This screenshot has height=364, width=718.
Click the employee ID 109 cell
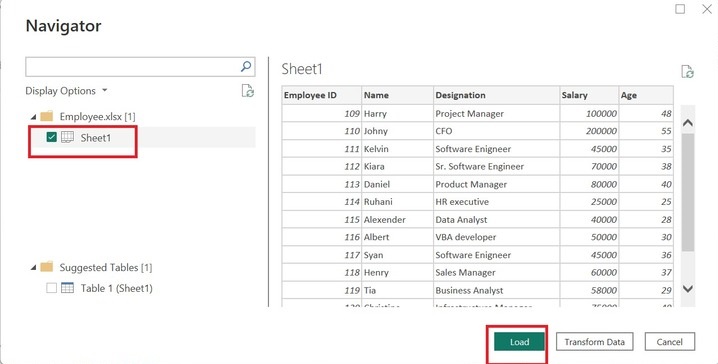click(321, 114)
